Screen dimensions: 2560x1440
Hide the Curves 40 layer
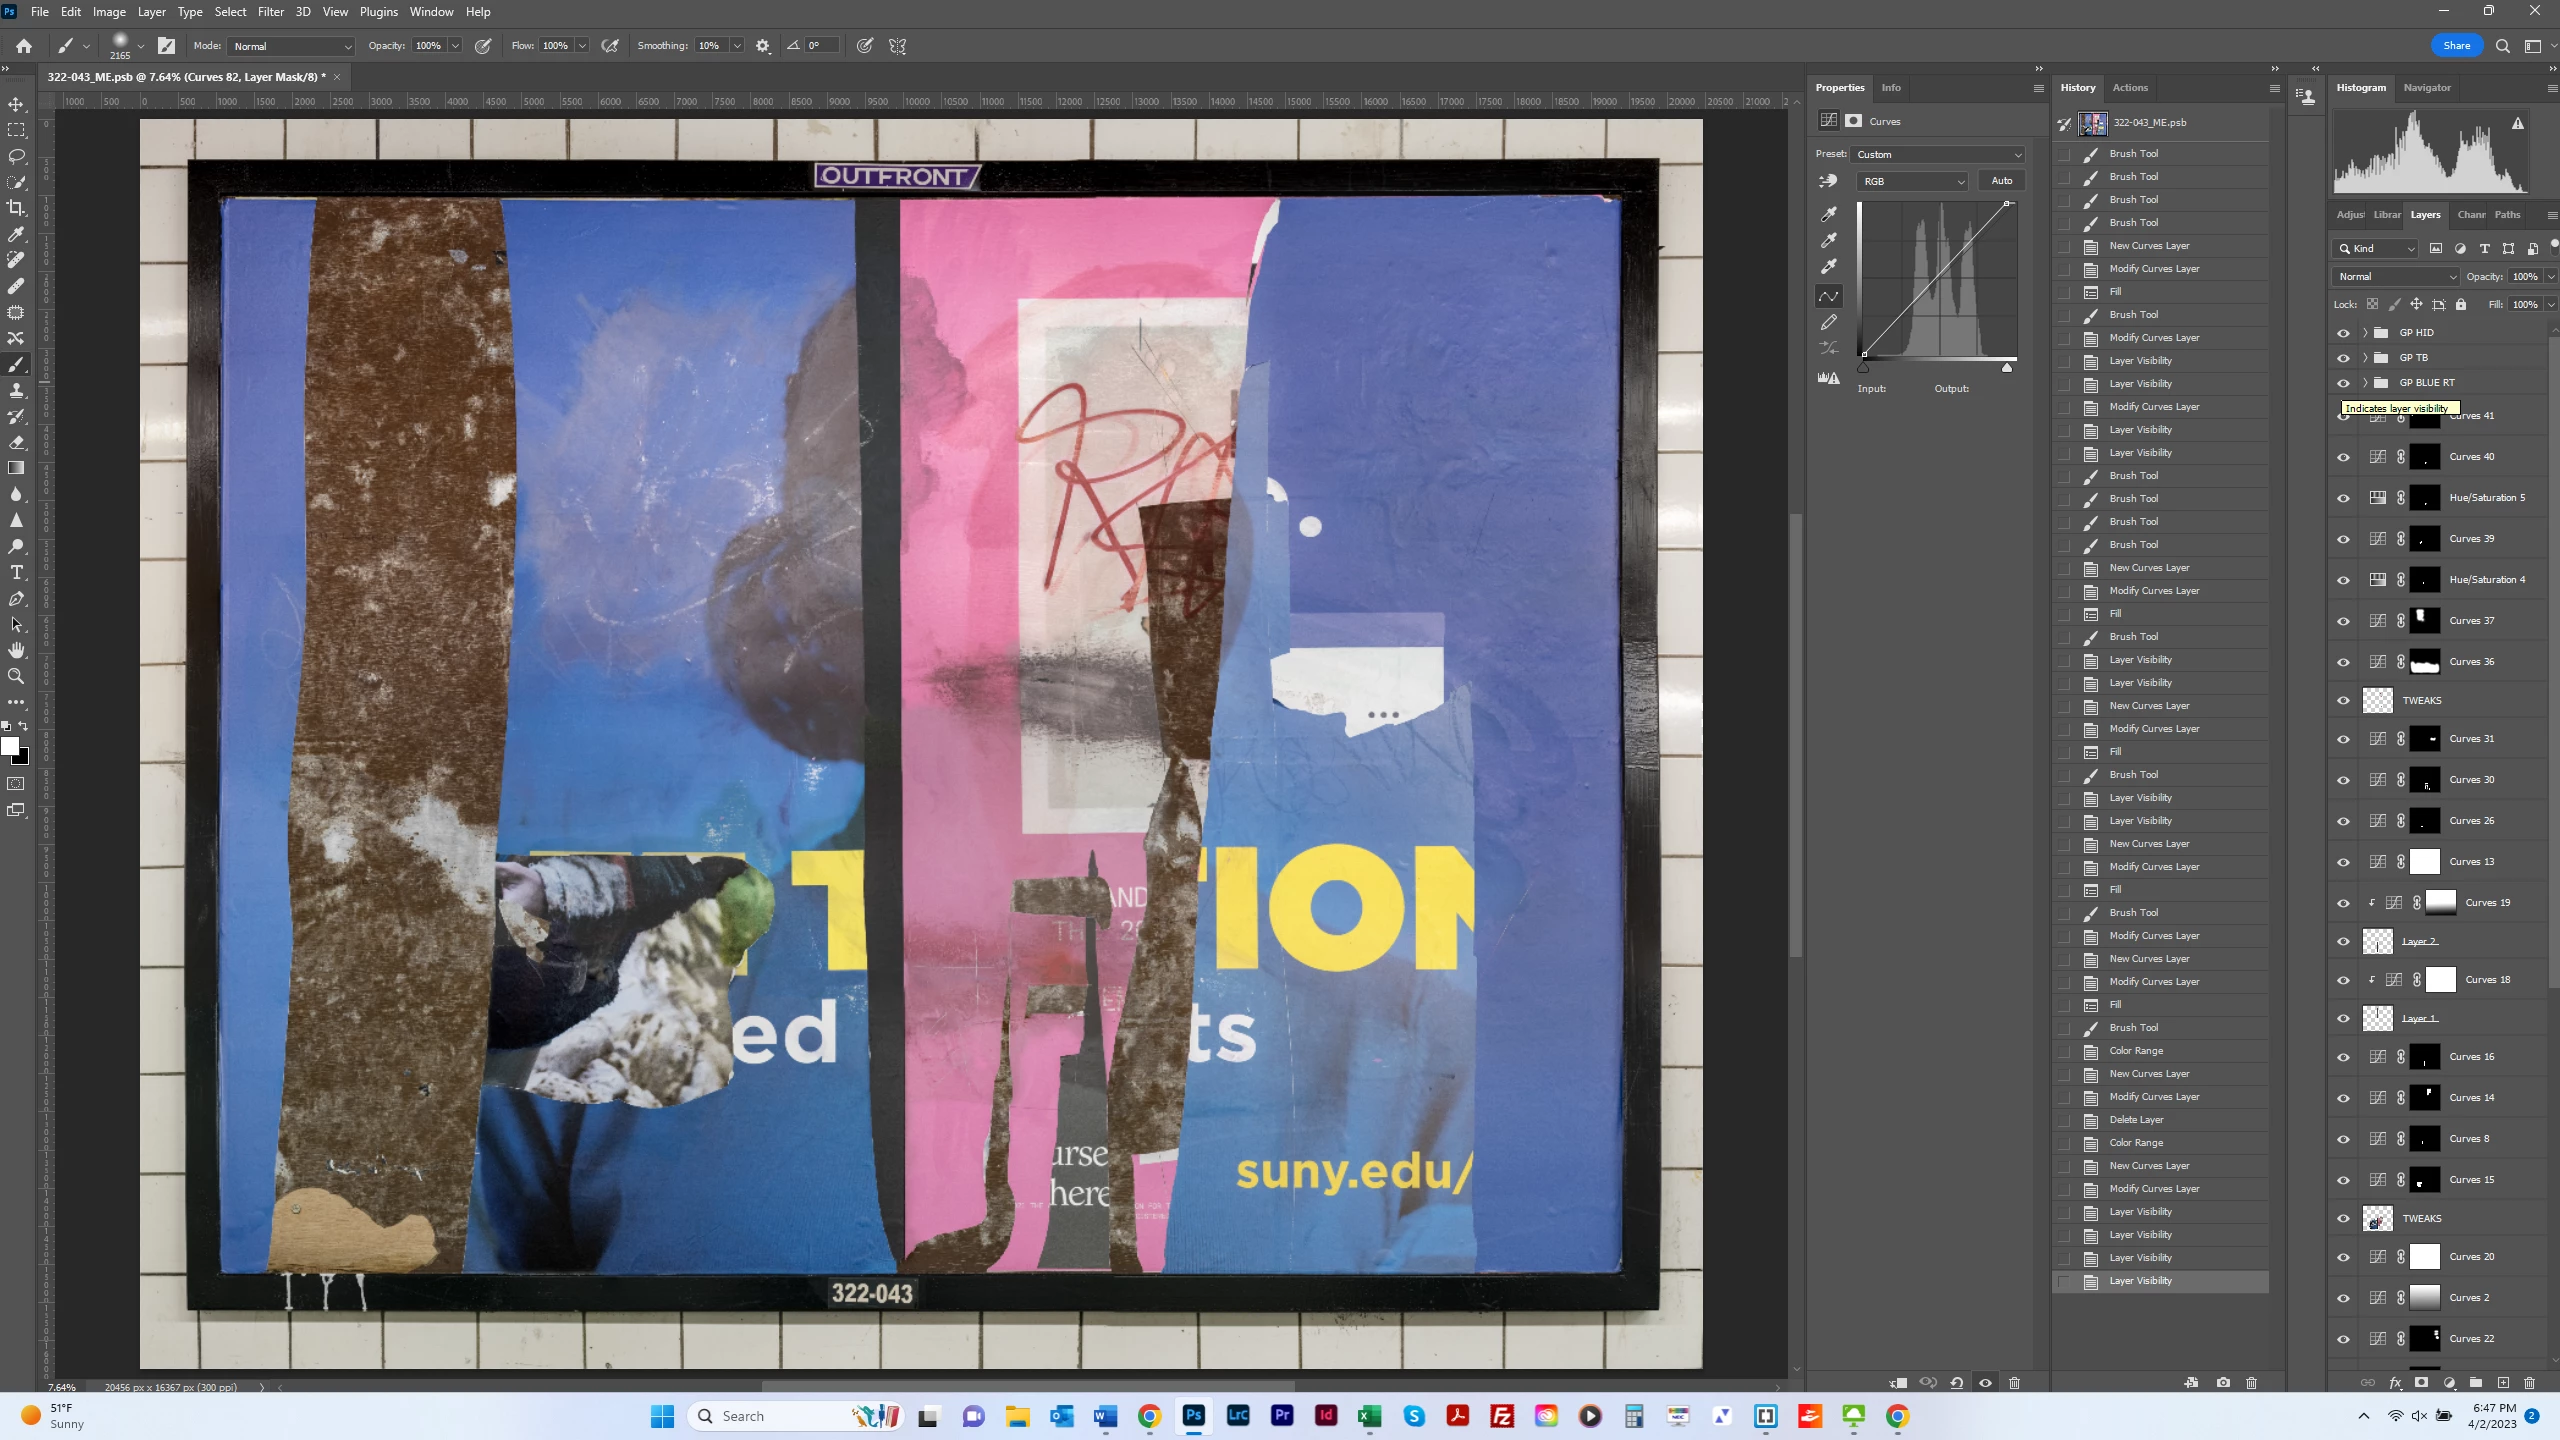2343,457
